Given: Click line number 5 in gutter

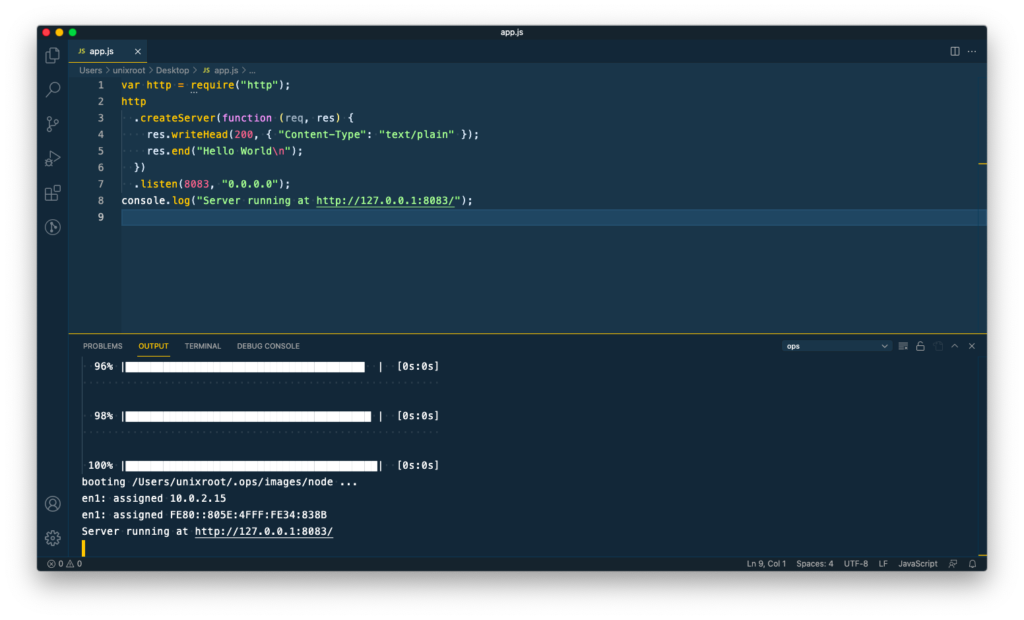Looking at the screenshot, I should (x=101, y=151).
